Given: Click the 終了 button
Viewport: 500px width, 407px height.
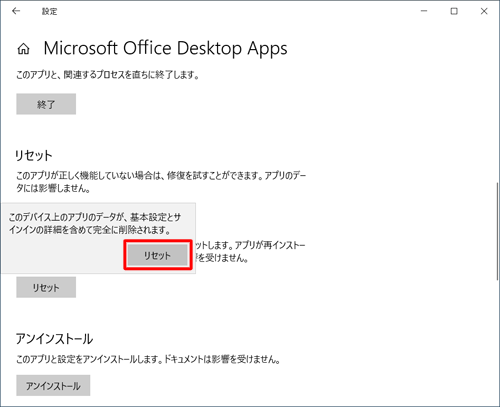Looking at the screenshot, I should [46, 104].
